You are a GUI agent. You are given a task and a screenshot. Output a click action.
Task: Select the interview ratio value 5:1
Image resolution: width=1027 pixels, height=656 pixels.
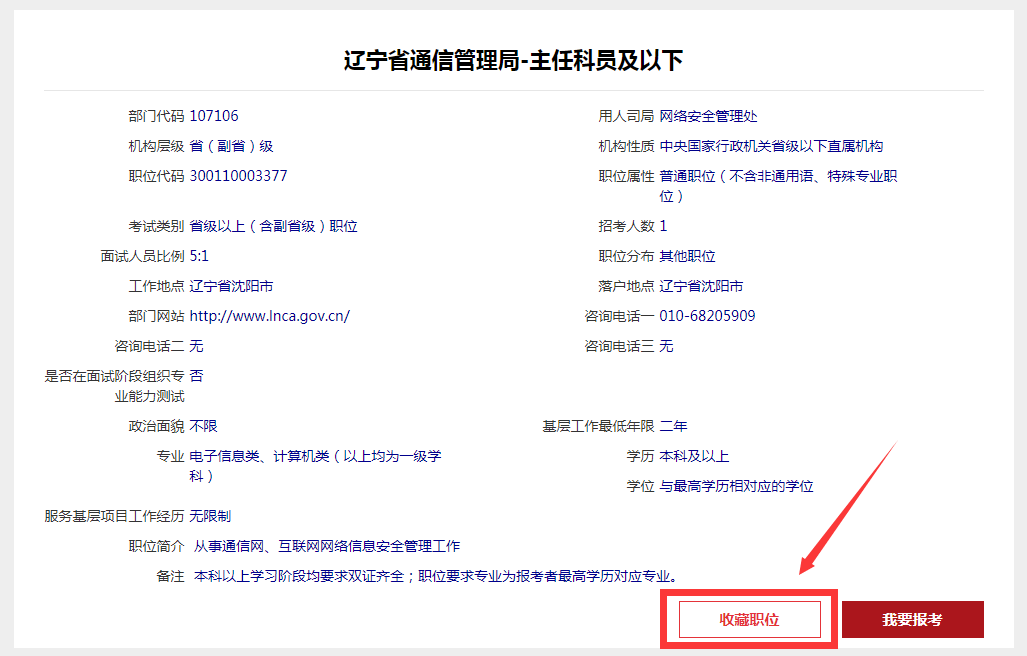coord(199,256)
